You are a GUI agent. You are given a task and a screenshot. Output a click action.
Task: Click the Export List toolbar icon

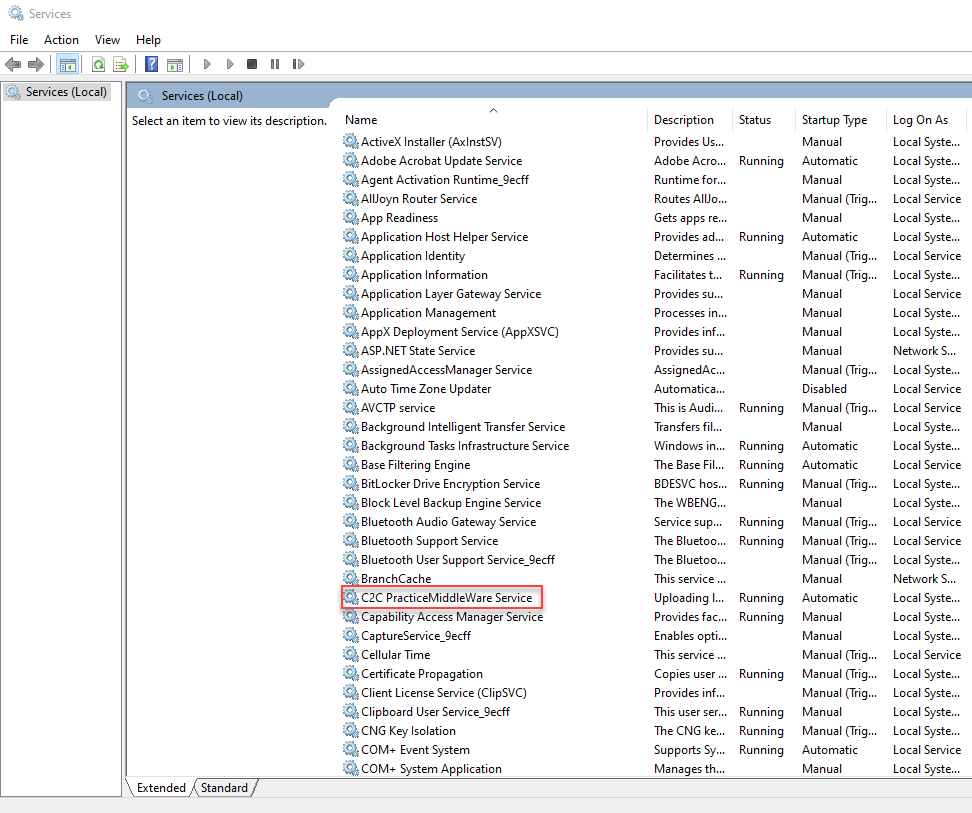click(121, 64)
